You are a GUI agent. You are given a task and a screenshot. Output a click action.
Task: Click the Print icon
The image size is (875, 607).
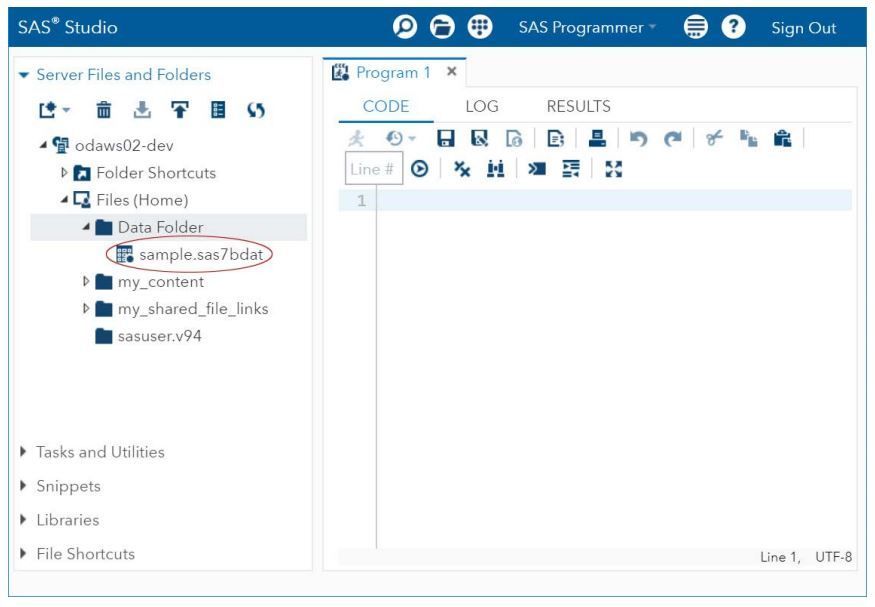(x=597, y=138)
